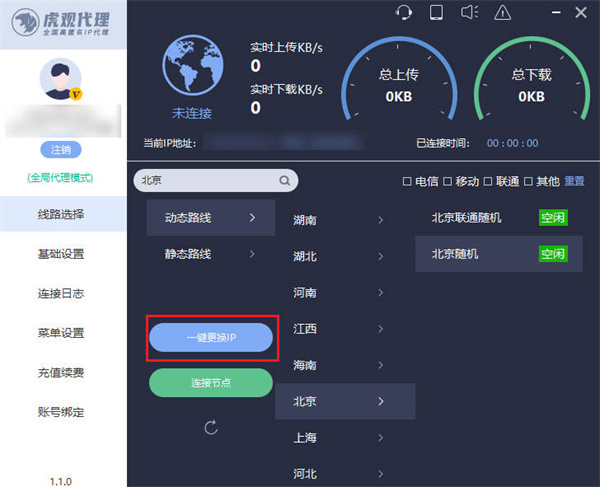Click the refresh icon below connect button
Screen dimensions: 600x487
[210, 428]
